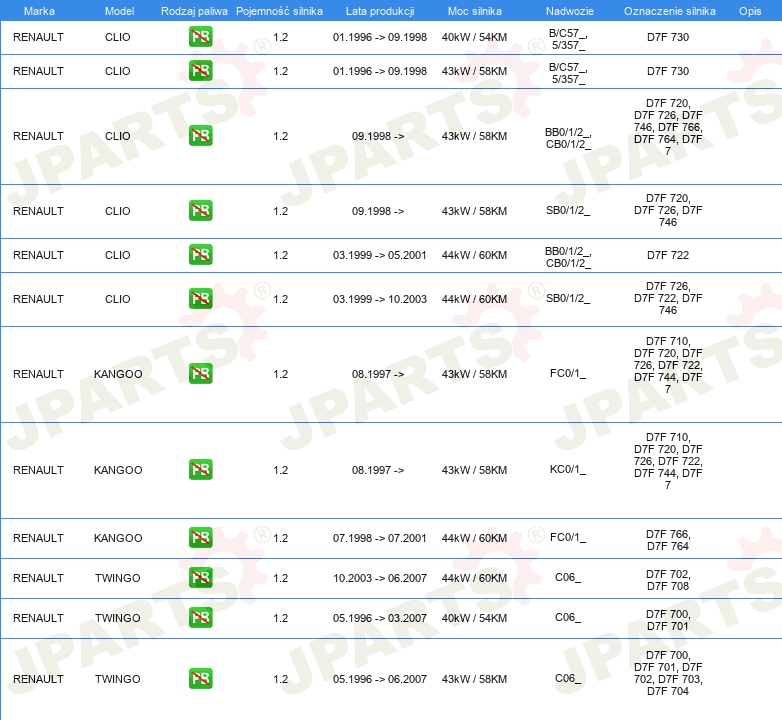Click the 43kW / 58KM cell in the Twingo row
Viewport: 782px width, 720px height.
[474, 679]
